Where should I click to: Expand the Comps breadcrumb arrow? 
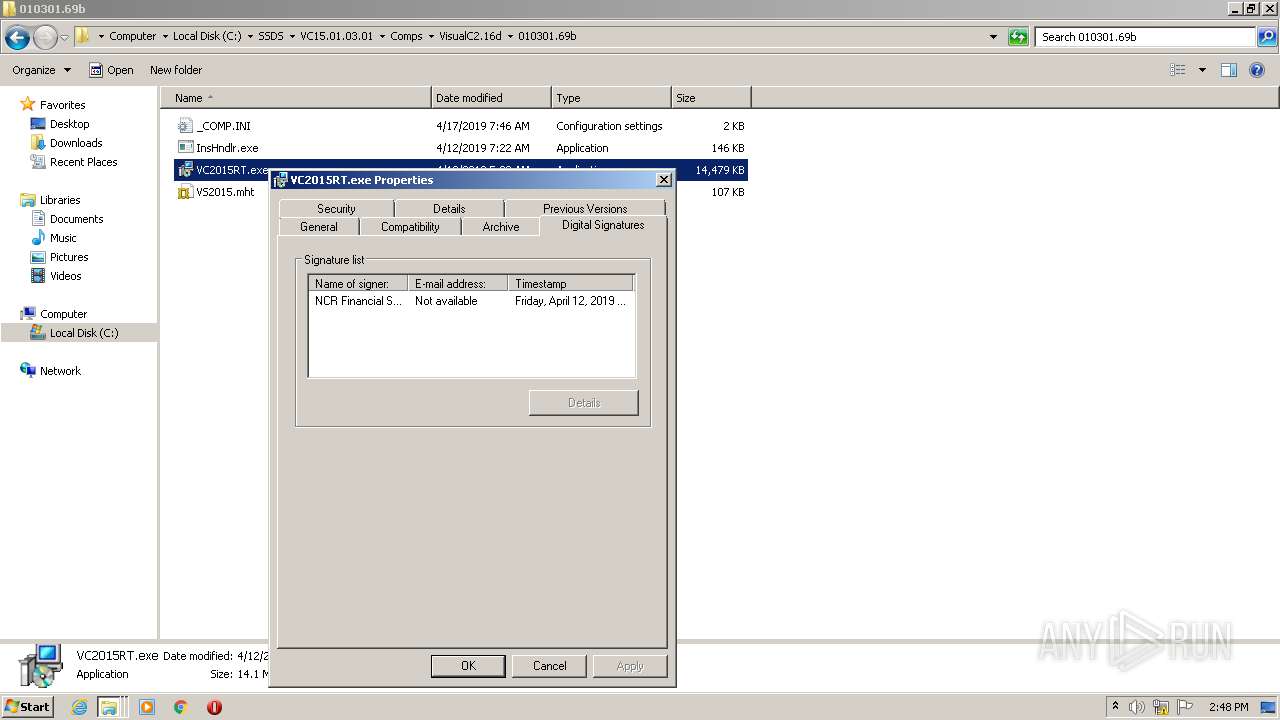(431, 36)
